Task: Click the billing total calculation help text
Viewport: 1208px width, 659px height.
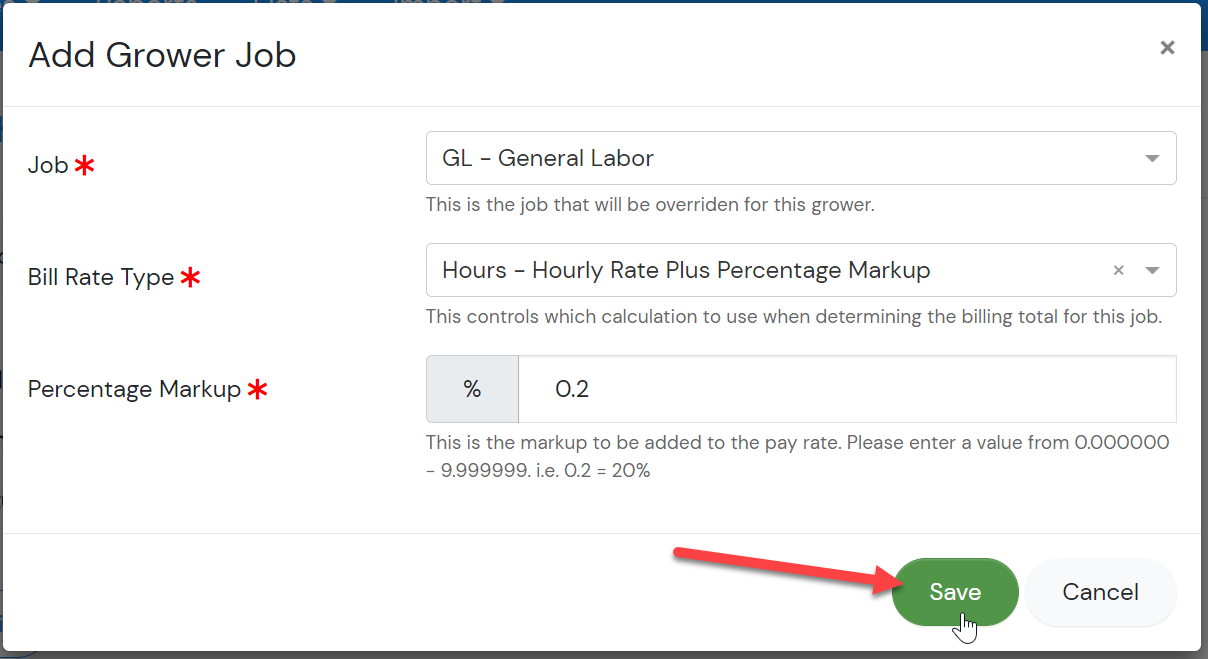Action: pos(794,317)
